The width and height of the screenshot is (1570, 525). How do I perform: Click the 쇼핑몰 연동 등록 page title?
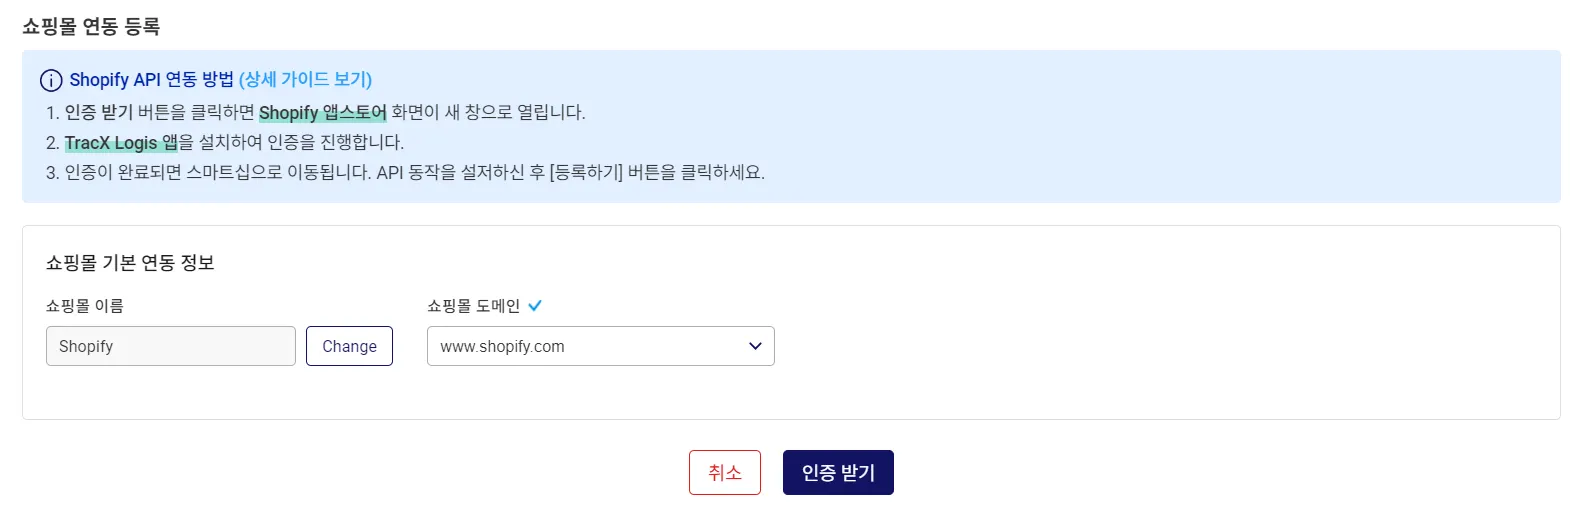coord(91,27)
